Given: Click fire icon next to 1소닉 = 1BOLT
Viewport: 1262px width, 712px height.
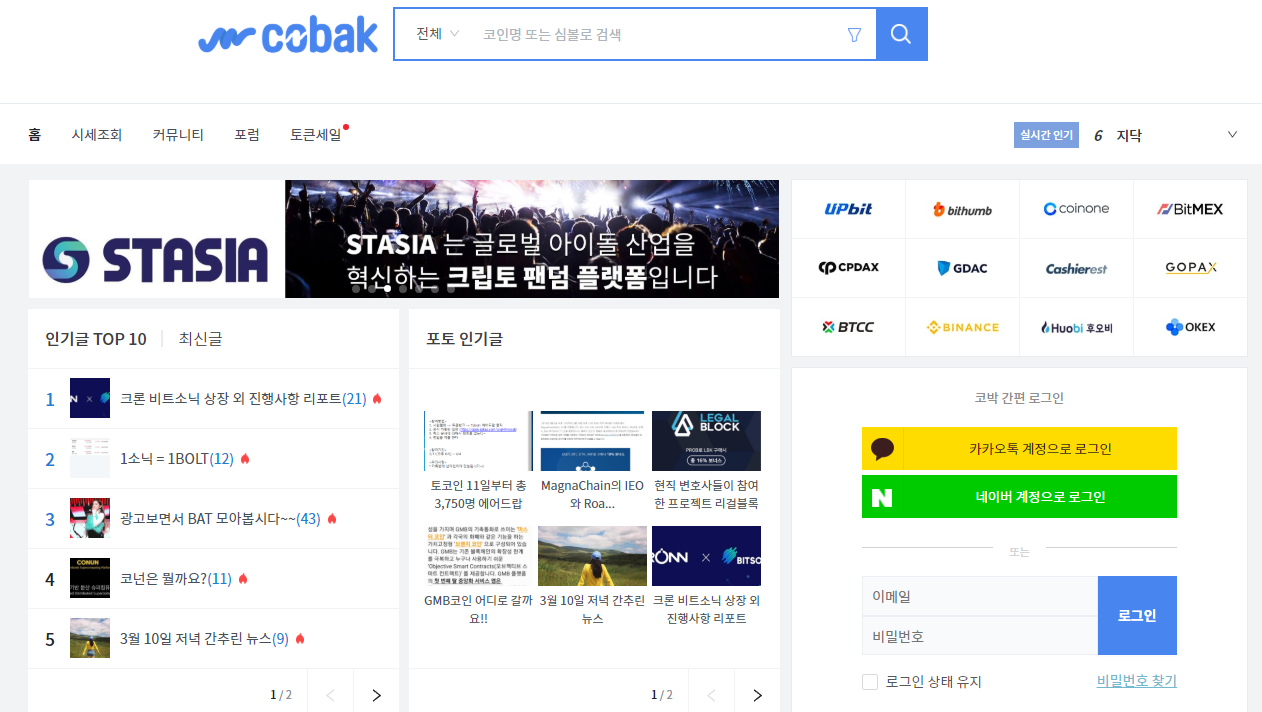Looking at the screenshot, I should (245, 459).
